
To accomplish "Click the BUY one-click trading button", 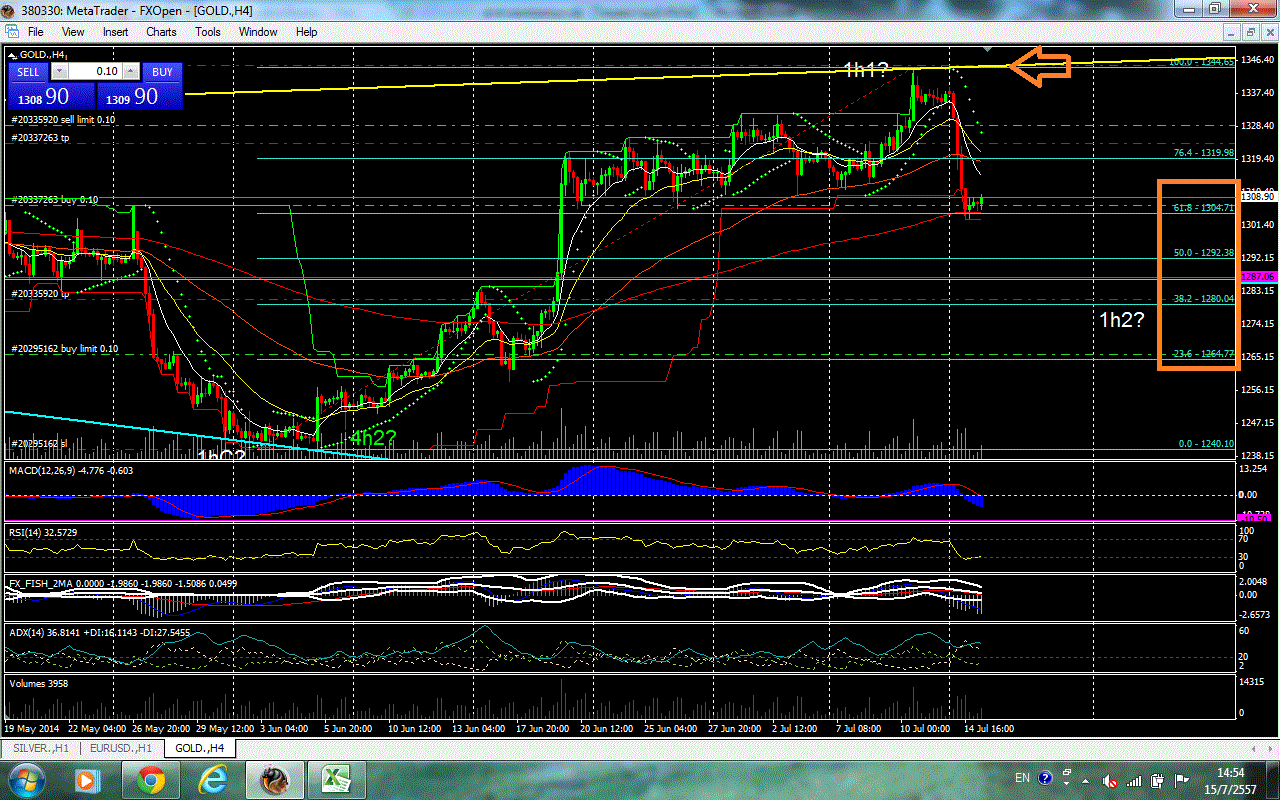I will click(162, 72).
